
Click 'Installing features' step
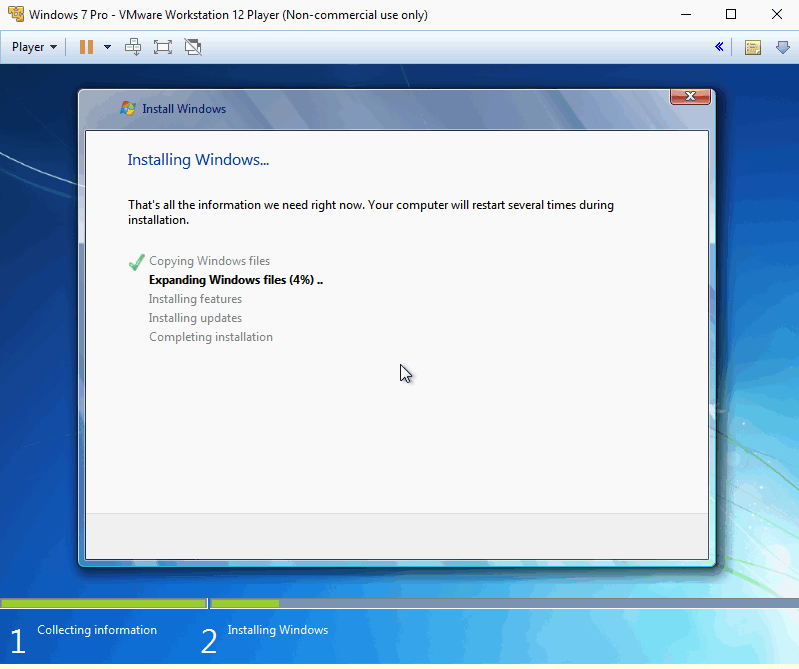click(195, 299)
